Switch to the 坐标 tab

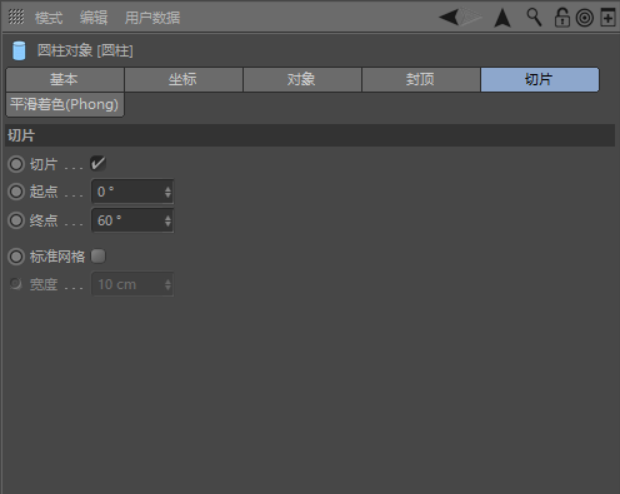click(x=183, y=79)
